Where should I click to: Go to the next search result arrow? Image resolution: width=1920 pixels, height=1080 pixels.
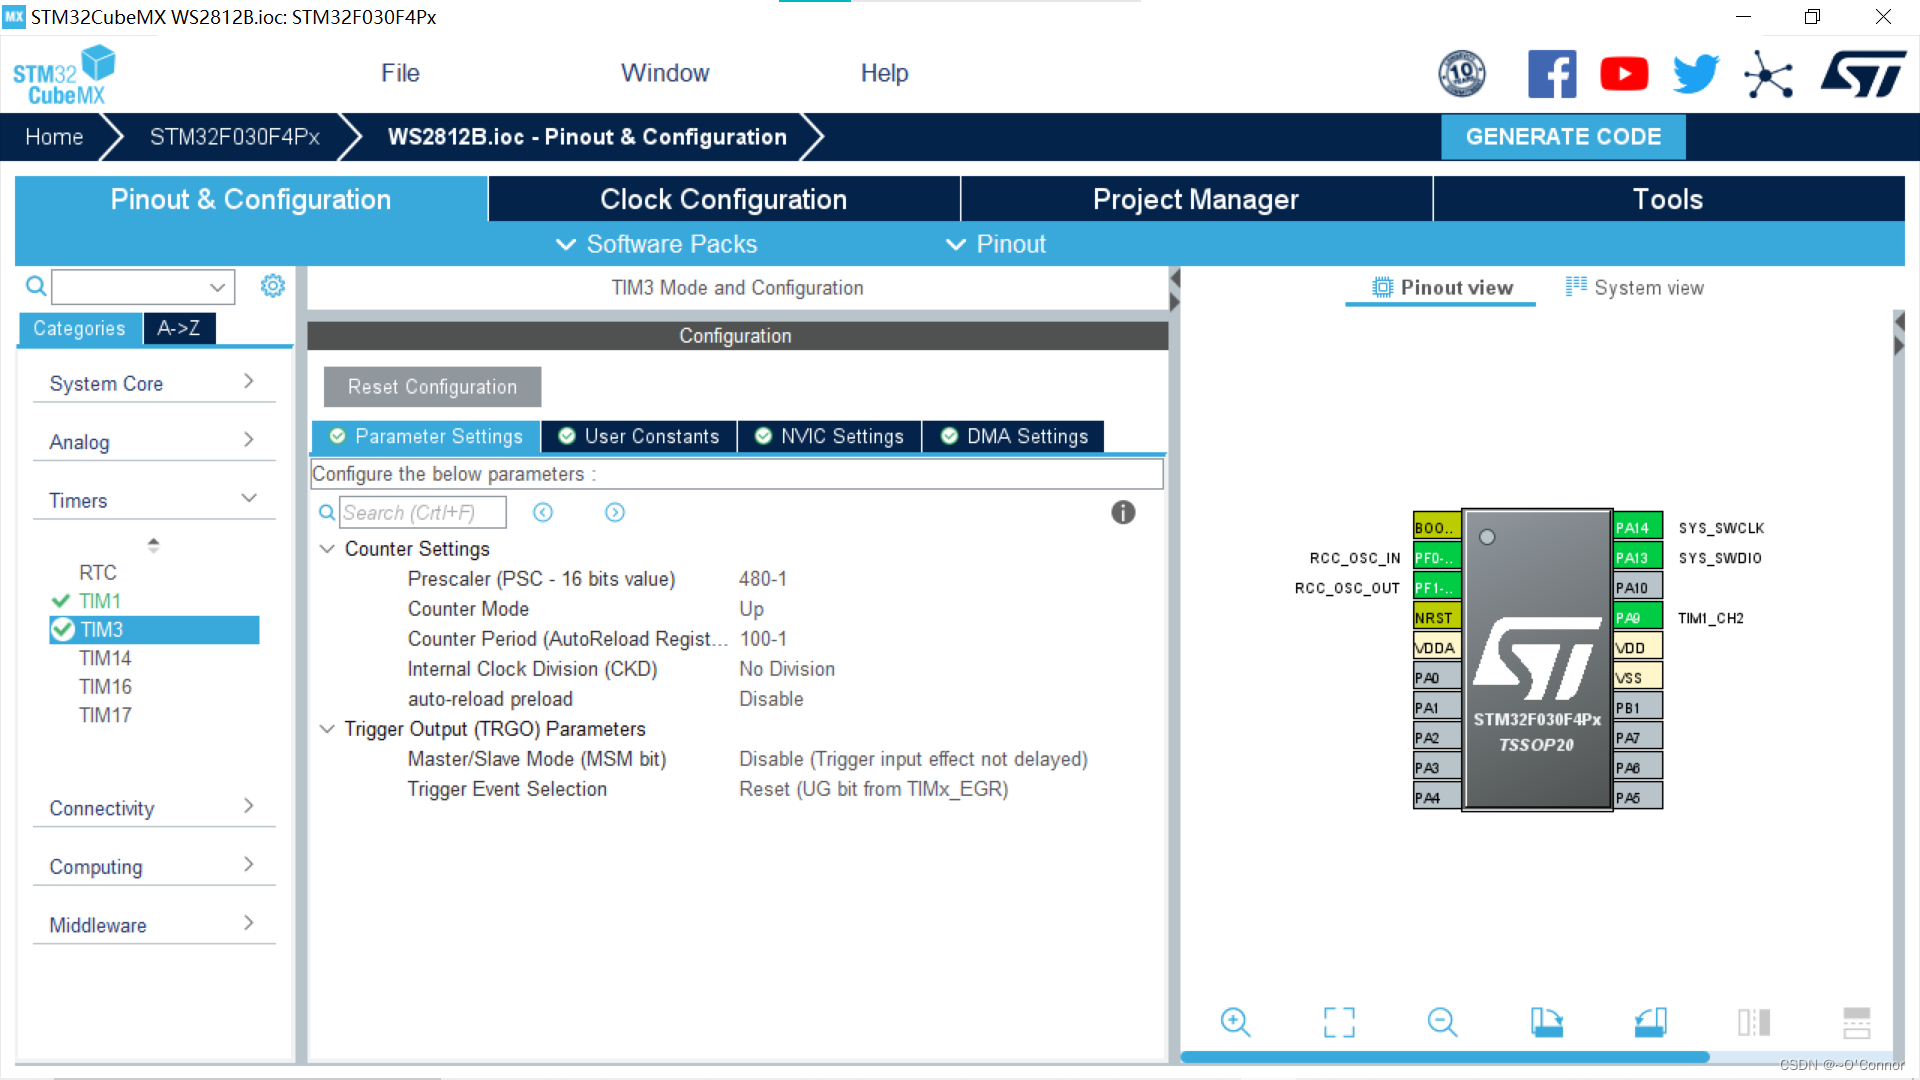tap(614, 513)
